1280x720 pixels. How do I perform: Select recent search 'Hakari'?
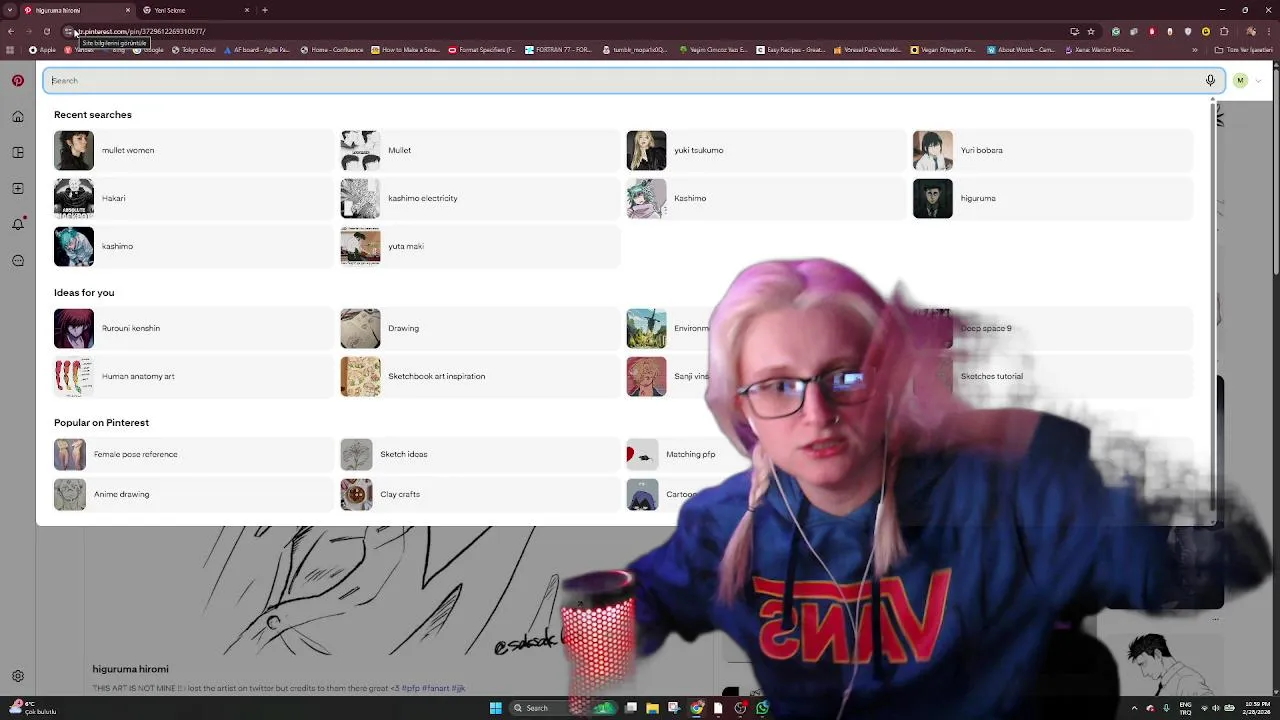coord(194,198)
